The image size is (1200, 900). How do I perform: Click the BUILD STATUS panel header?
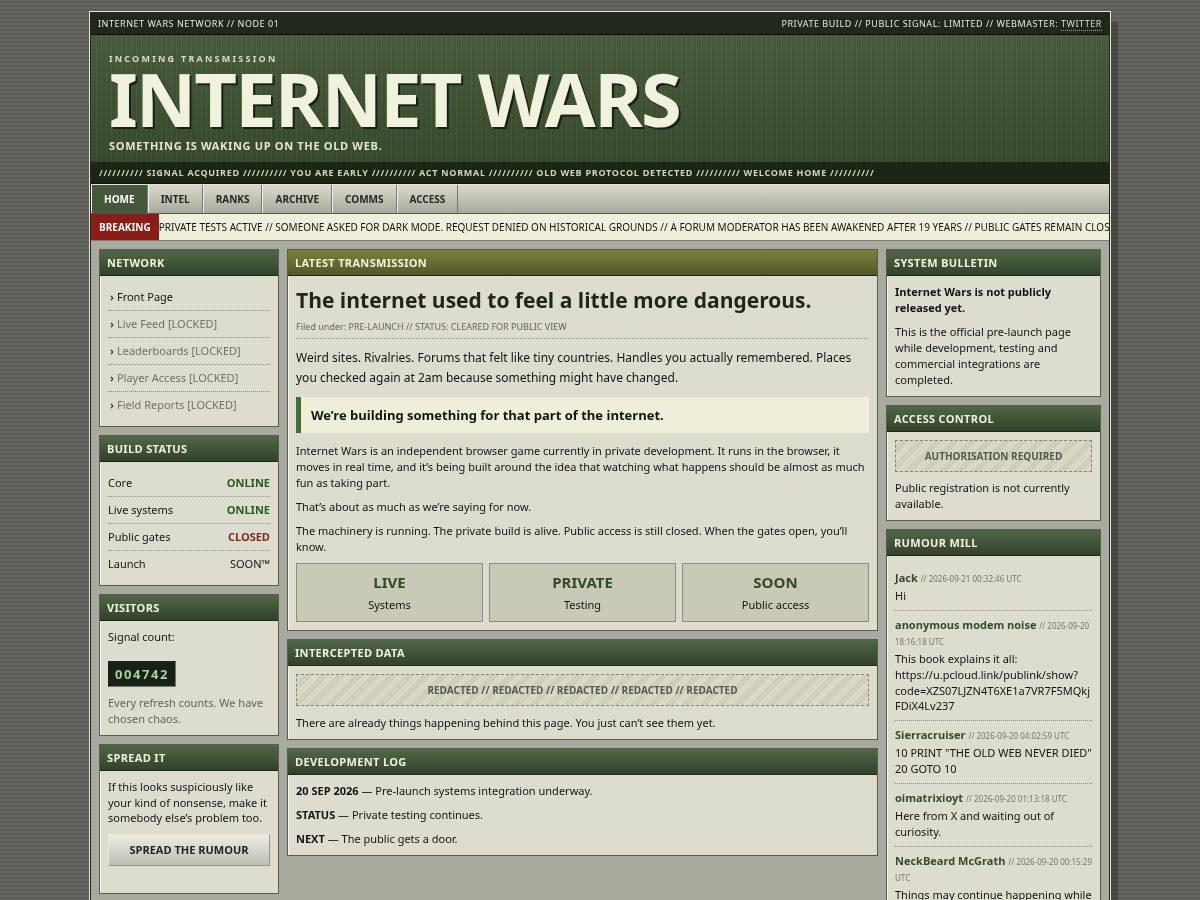189,449
